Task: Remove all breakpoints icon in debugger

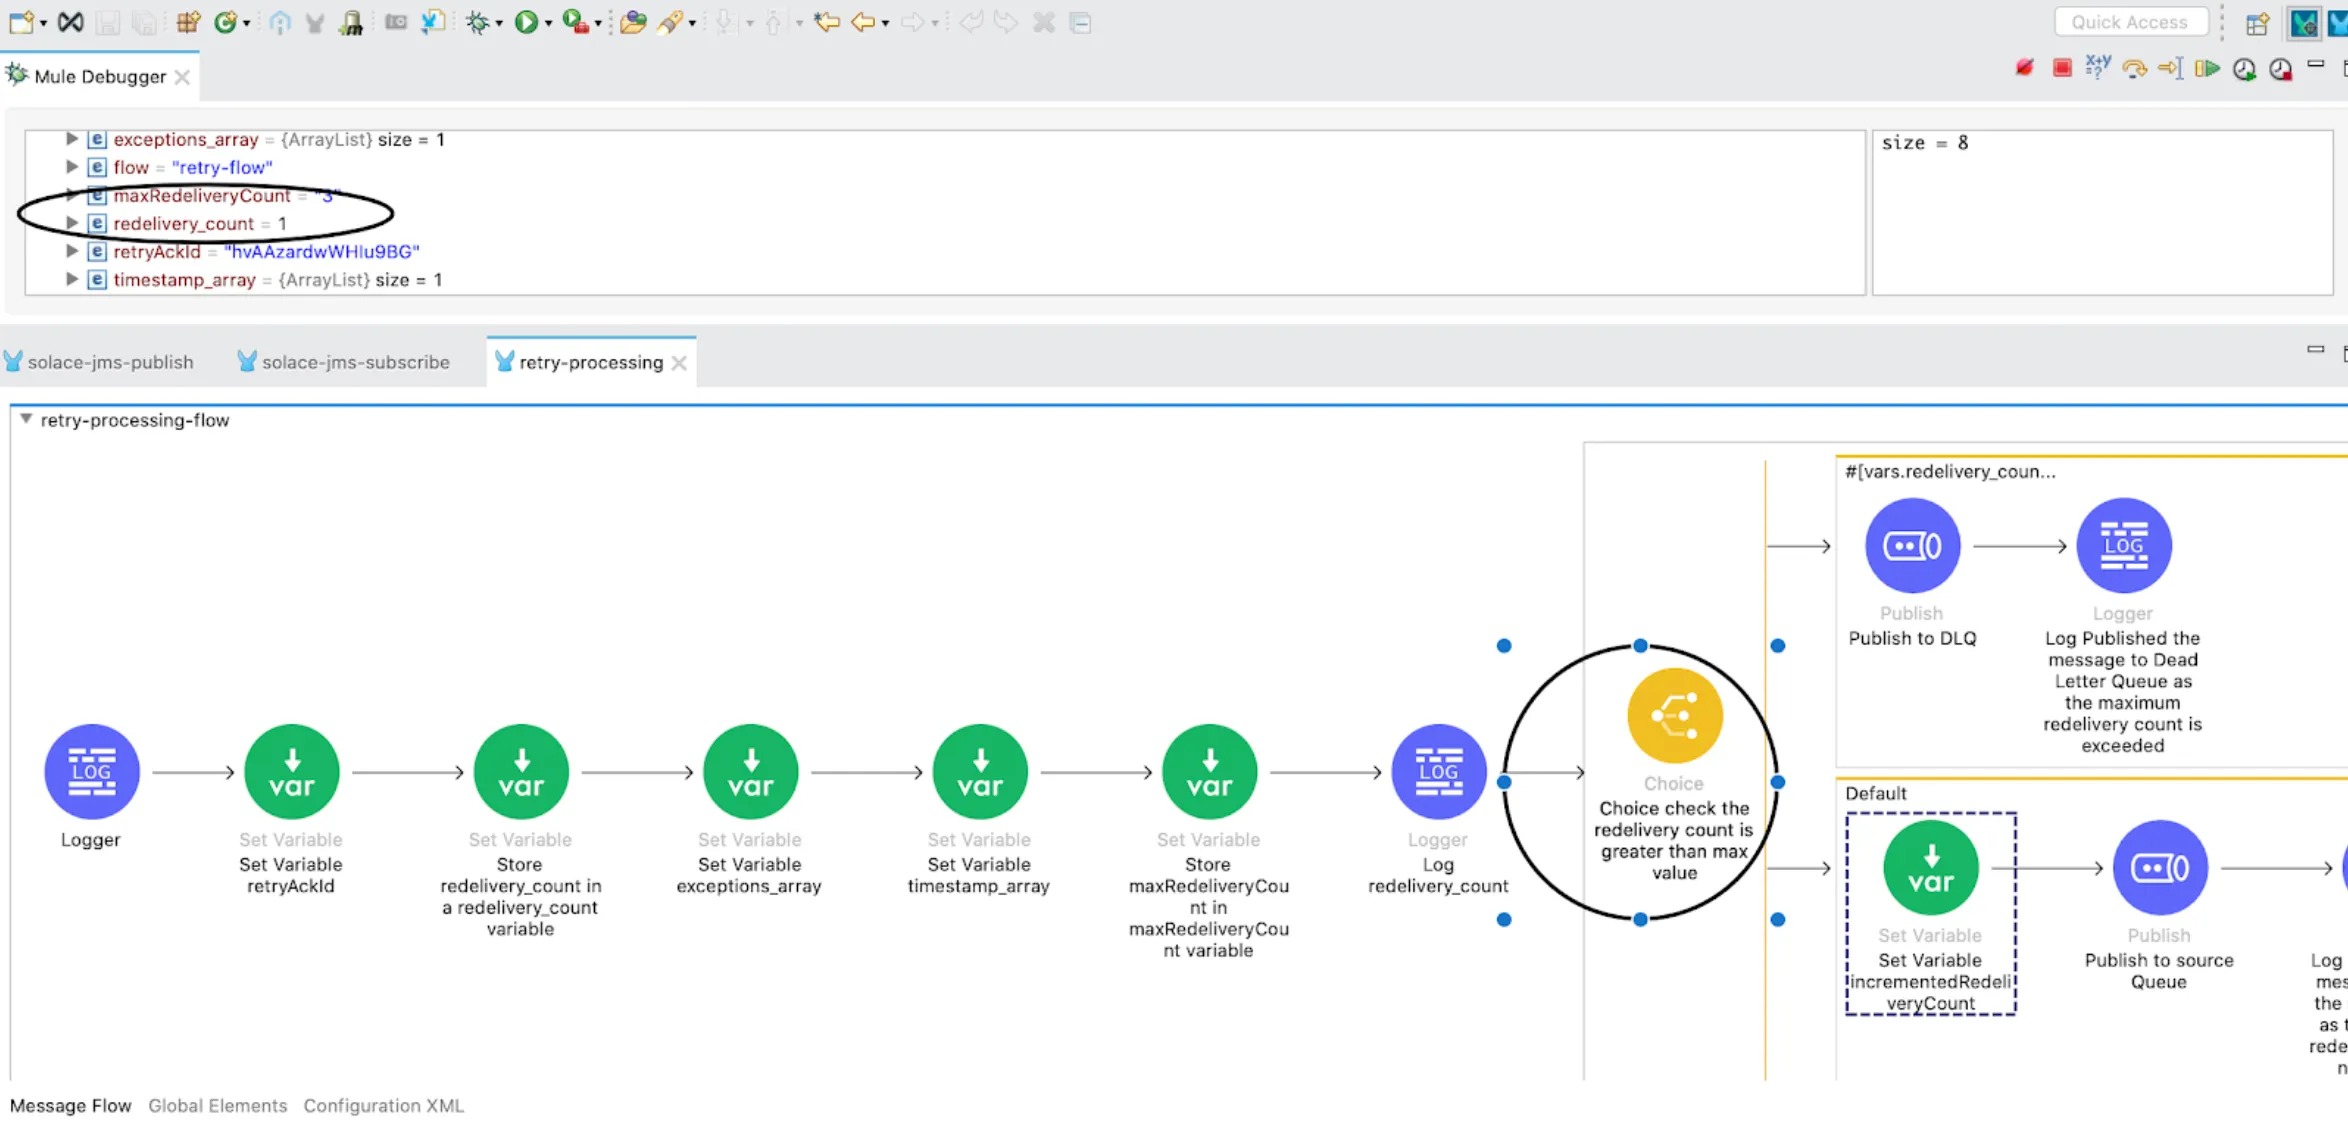Action: coord(2024,68)
